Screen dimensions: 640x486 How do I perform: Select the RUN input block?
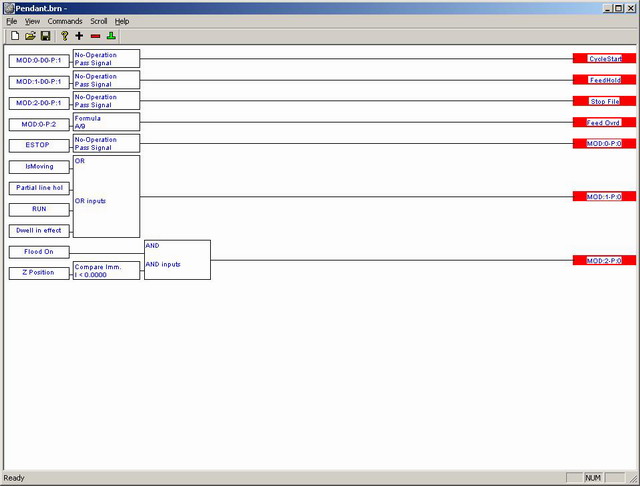[x=39, y=209]
